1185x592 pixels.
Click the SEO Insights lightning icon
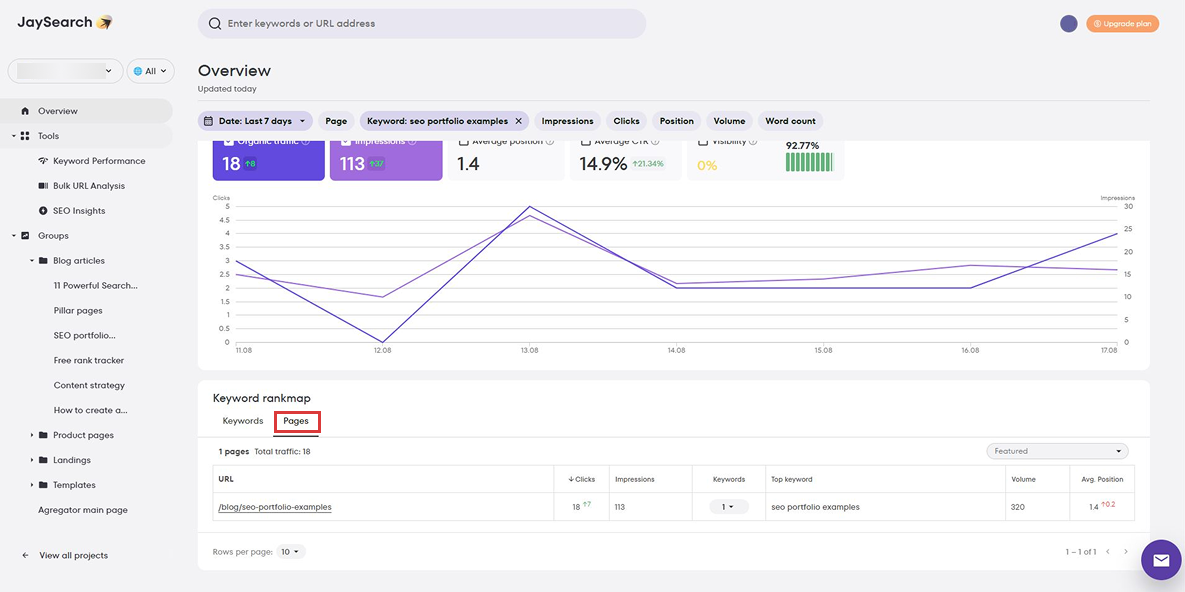click(x=42, y=211)
